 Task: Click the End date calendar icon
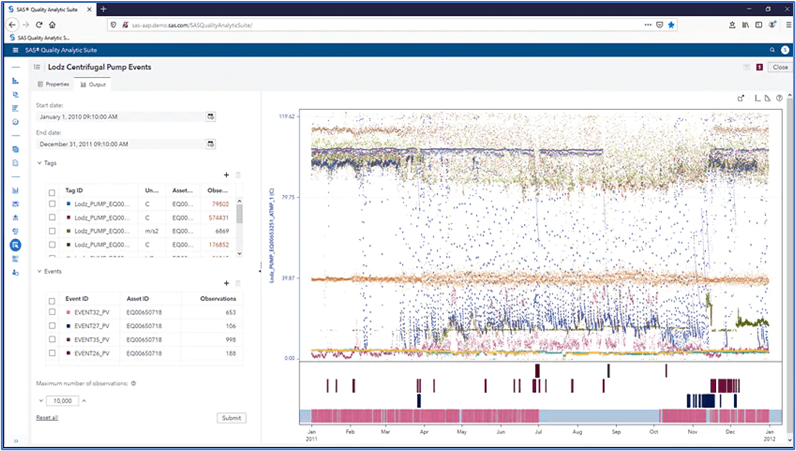(211, 144)
